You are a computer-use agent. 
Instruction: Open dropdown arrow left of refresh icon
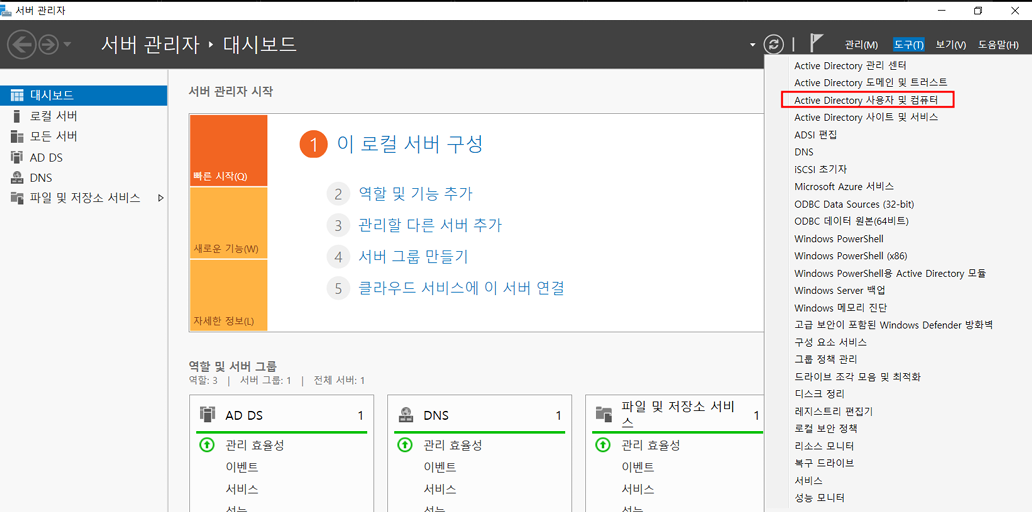tap(752, 45)
